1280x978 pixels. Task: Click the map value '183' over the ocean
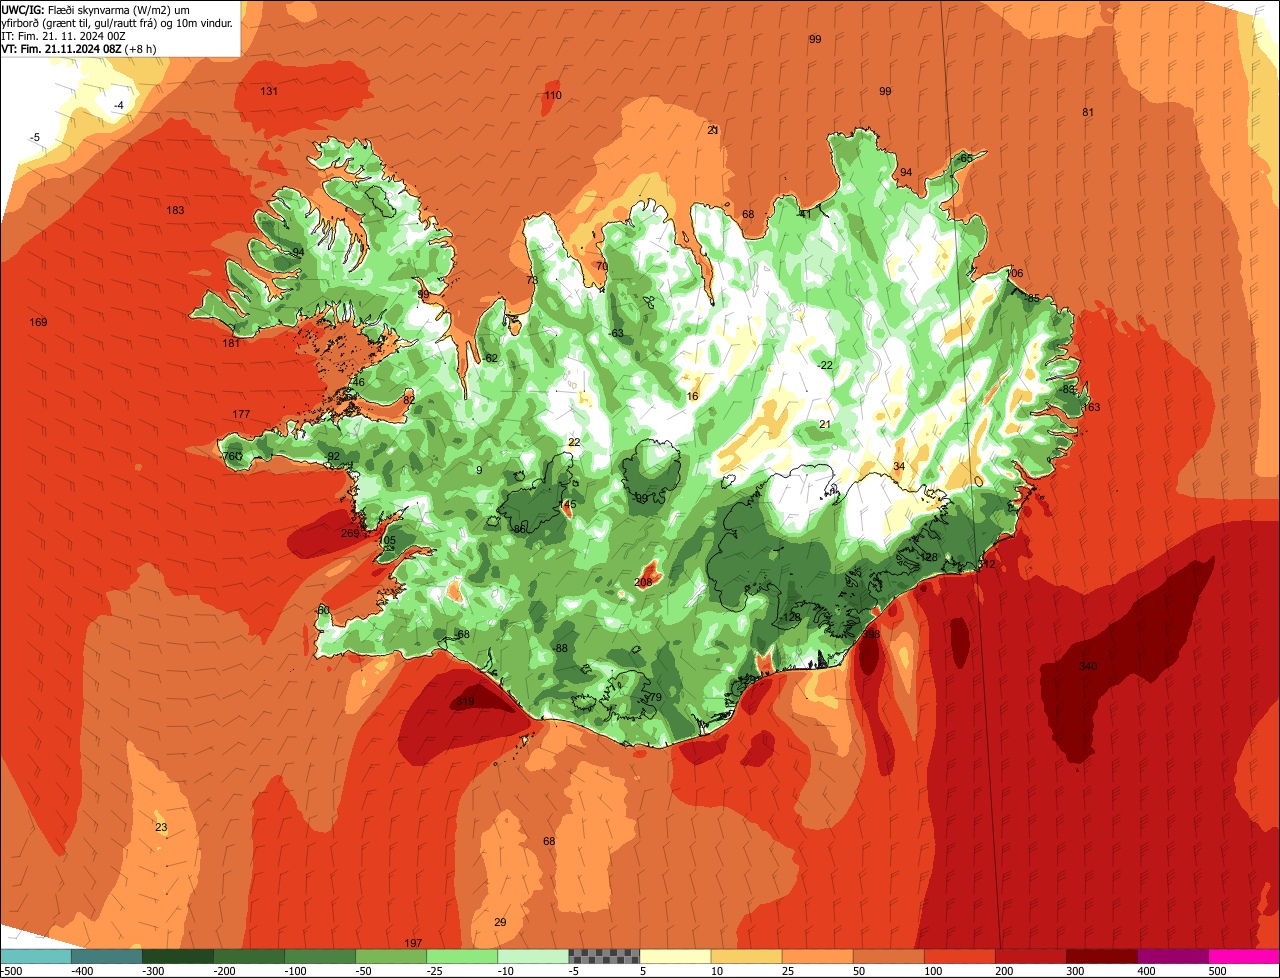point(176,210)
